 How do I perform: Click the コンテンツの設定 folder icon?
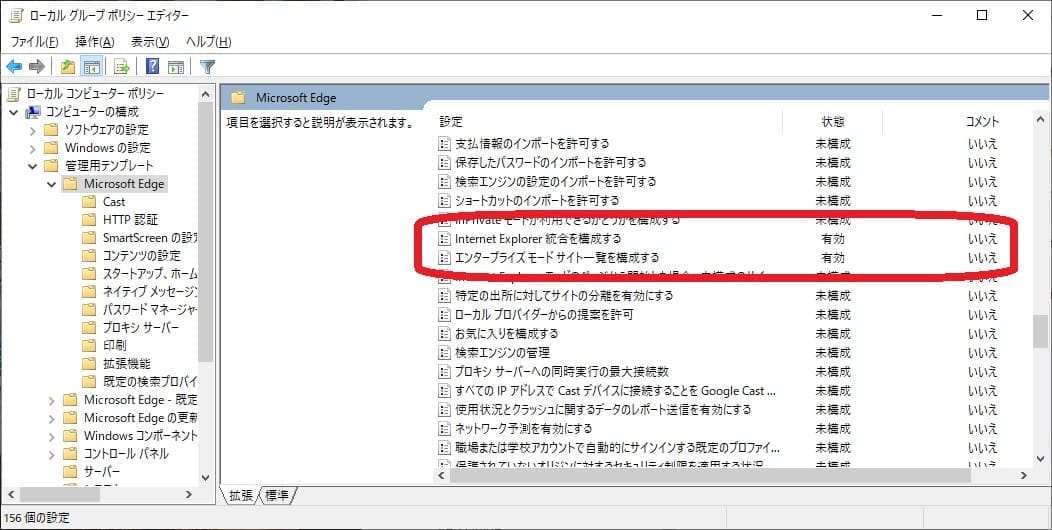click(89, 256)
